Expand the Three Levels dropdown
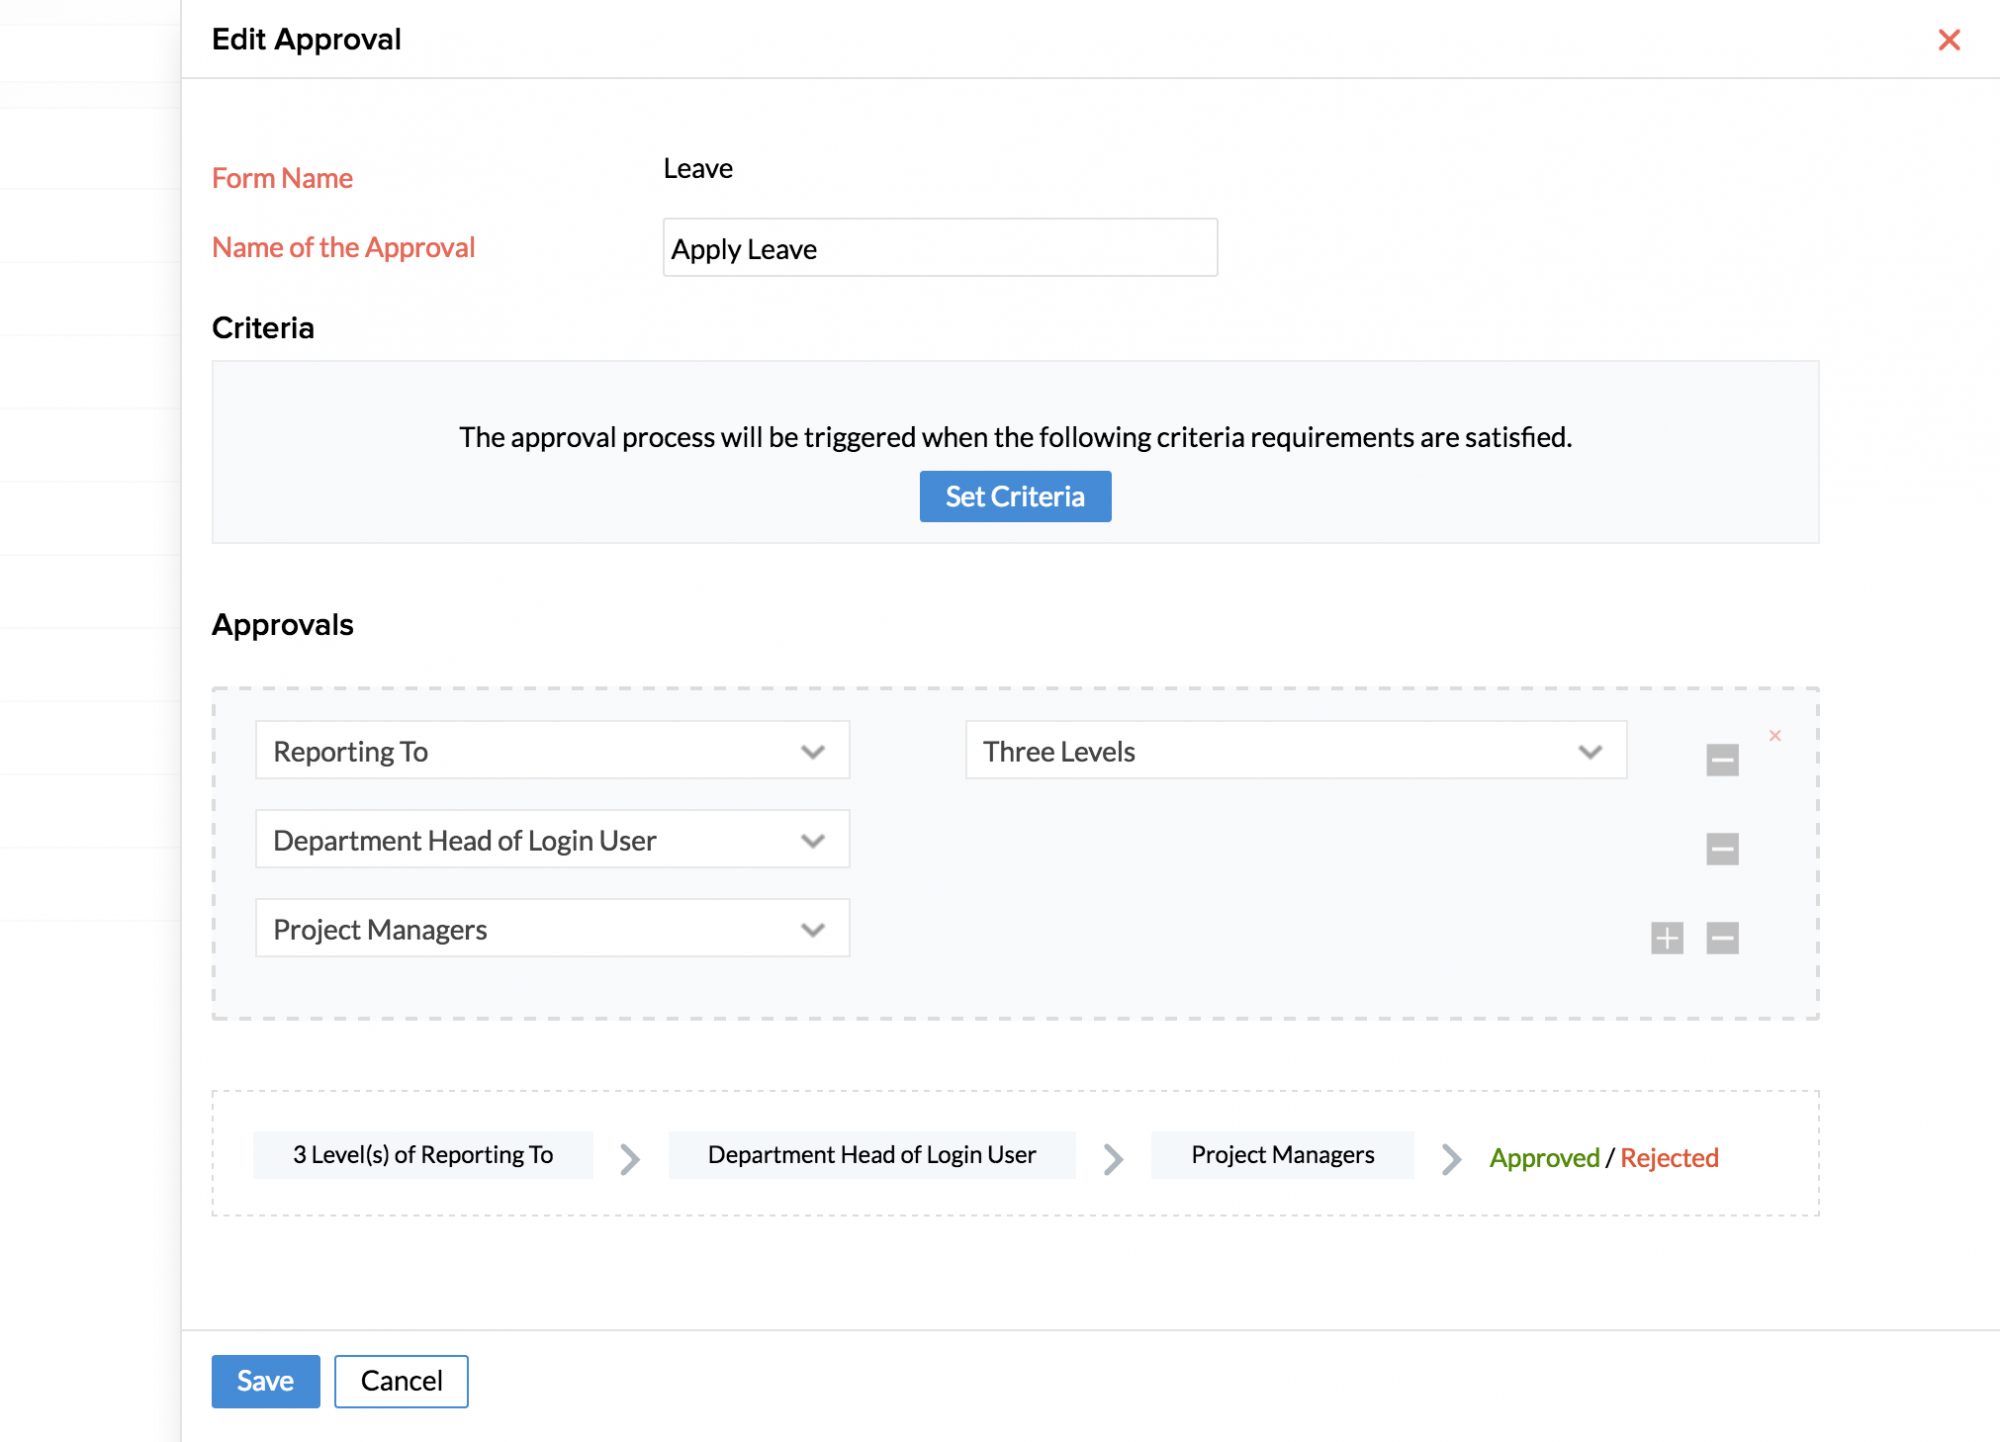The image size is (2000, 1442). pyautogui.click(x=1295, y=751)
